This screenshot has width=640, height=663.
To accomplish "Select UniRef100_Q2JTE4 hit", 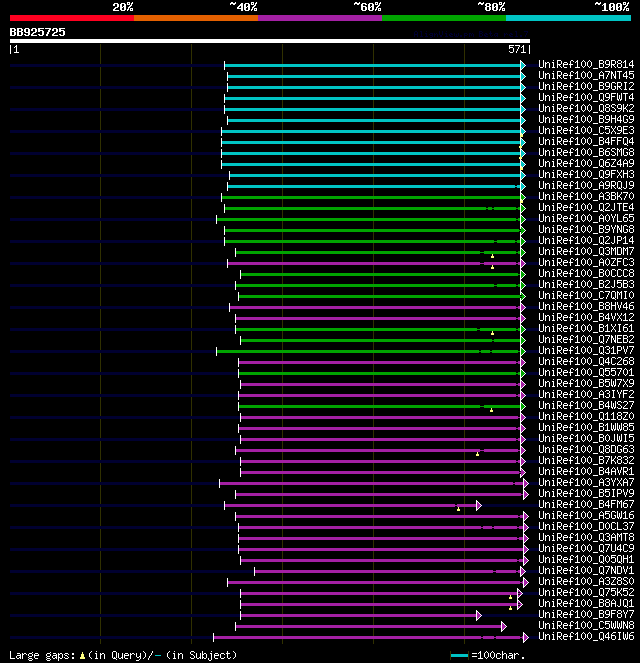I will click(x=586, y=208).
